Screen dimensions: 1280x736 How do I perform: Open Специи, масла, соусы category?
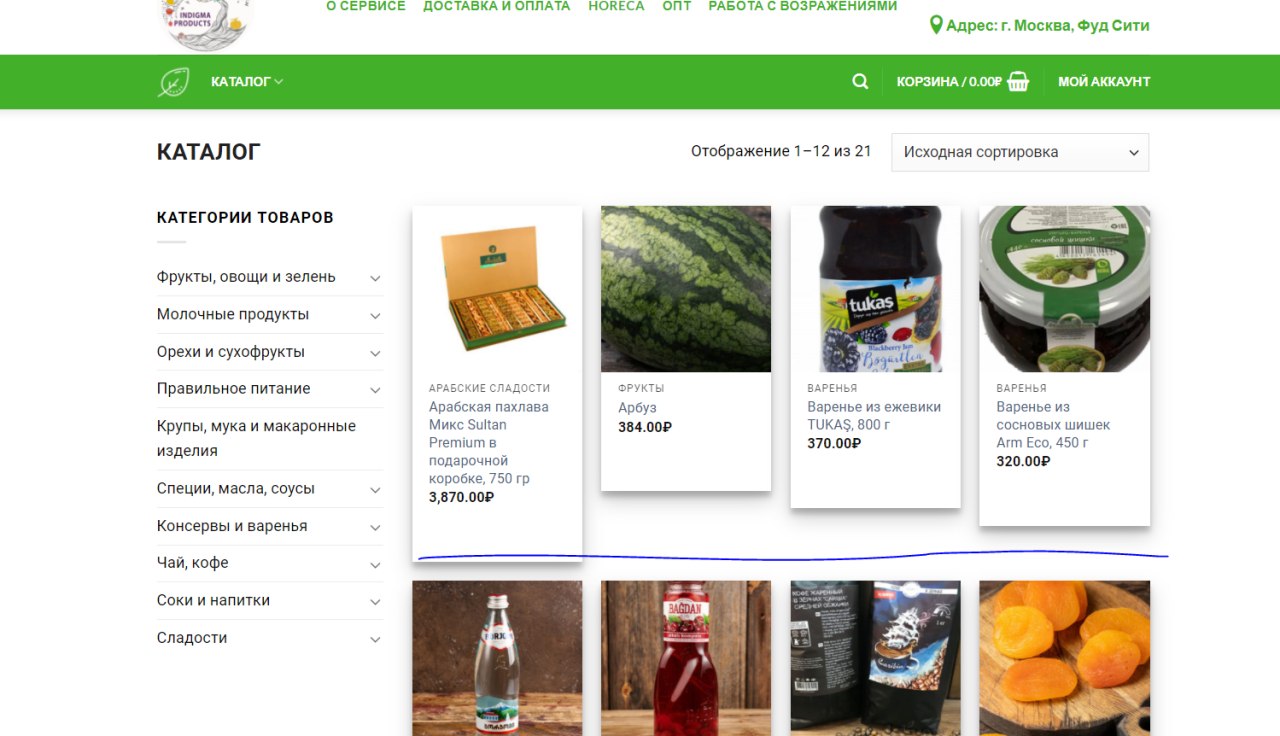(236, 489)
